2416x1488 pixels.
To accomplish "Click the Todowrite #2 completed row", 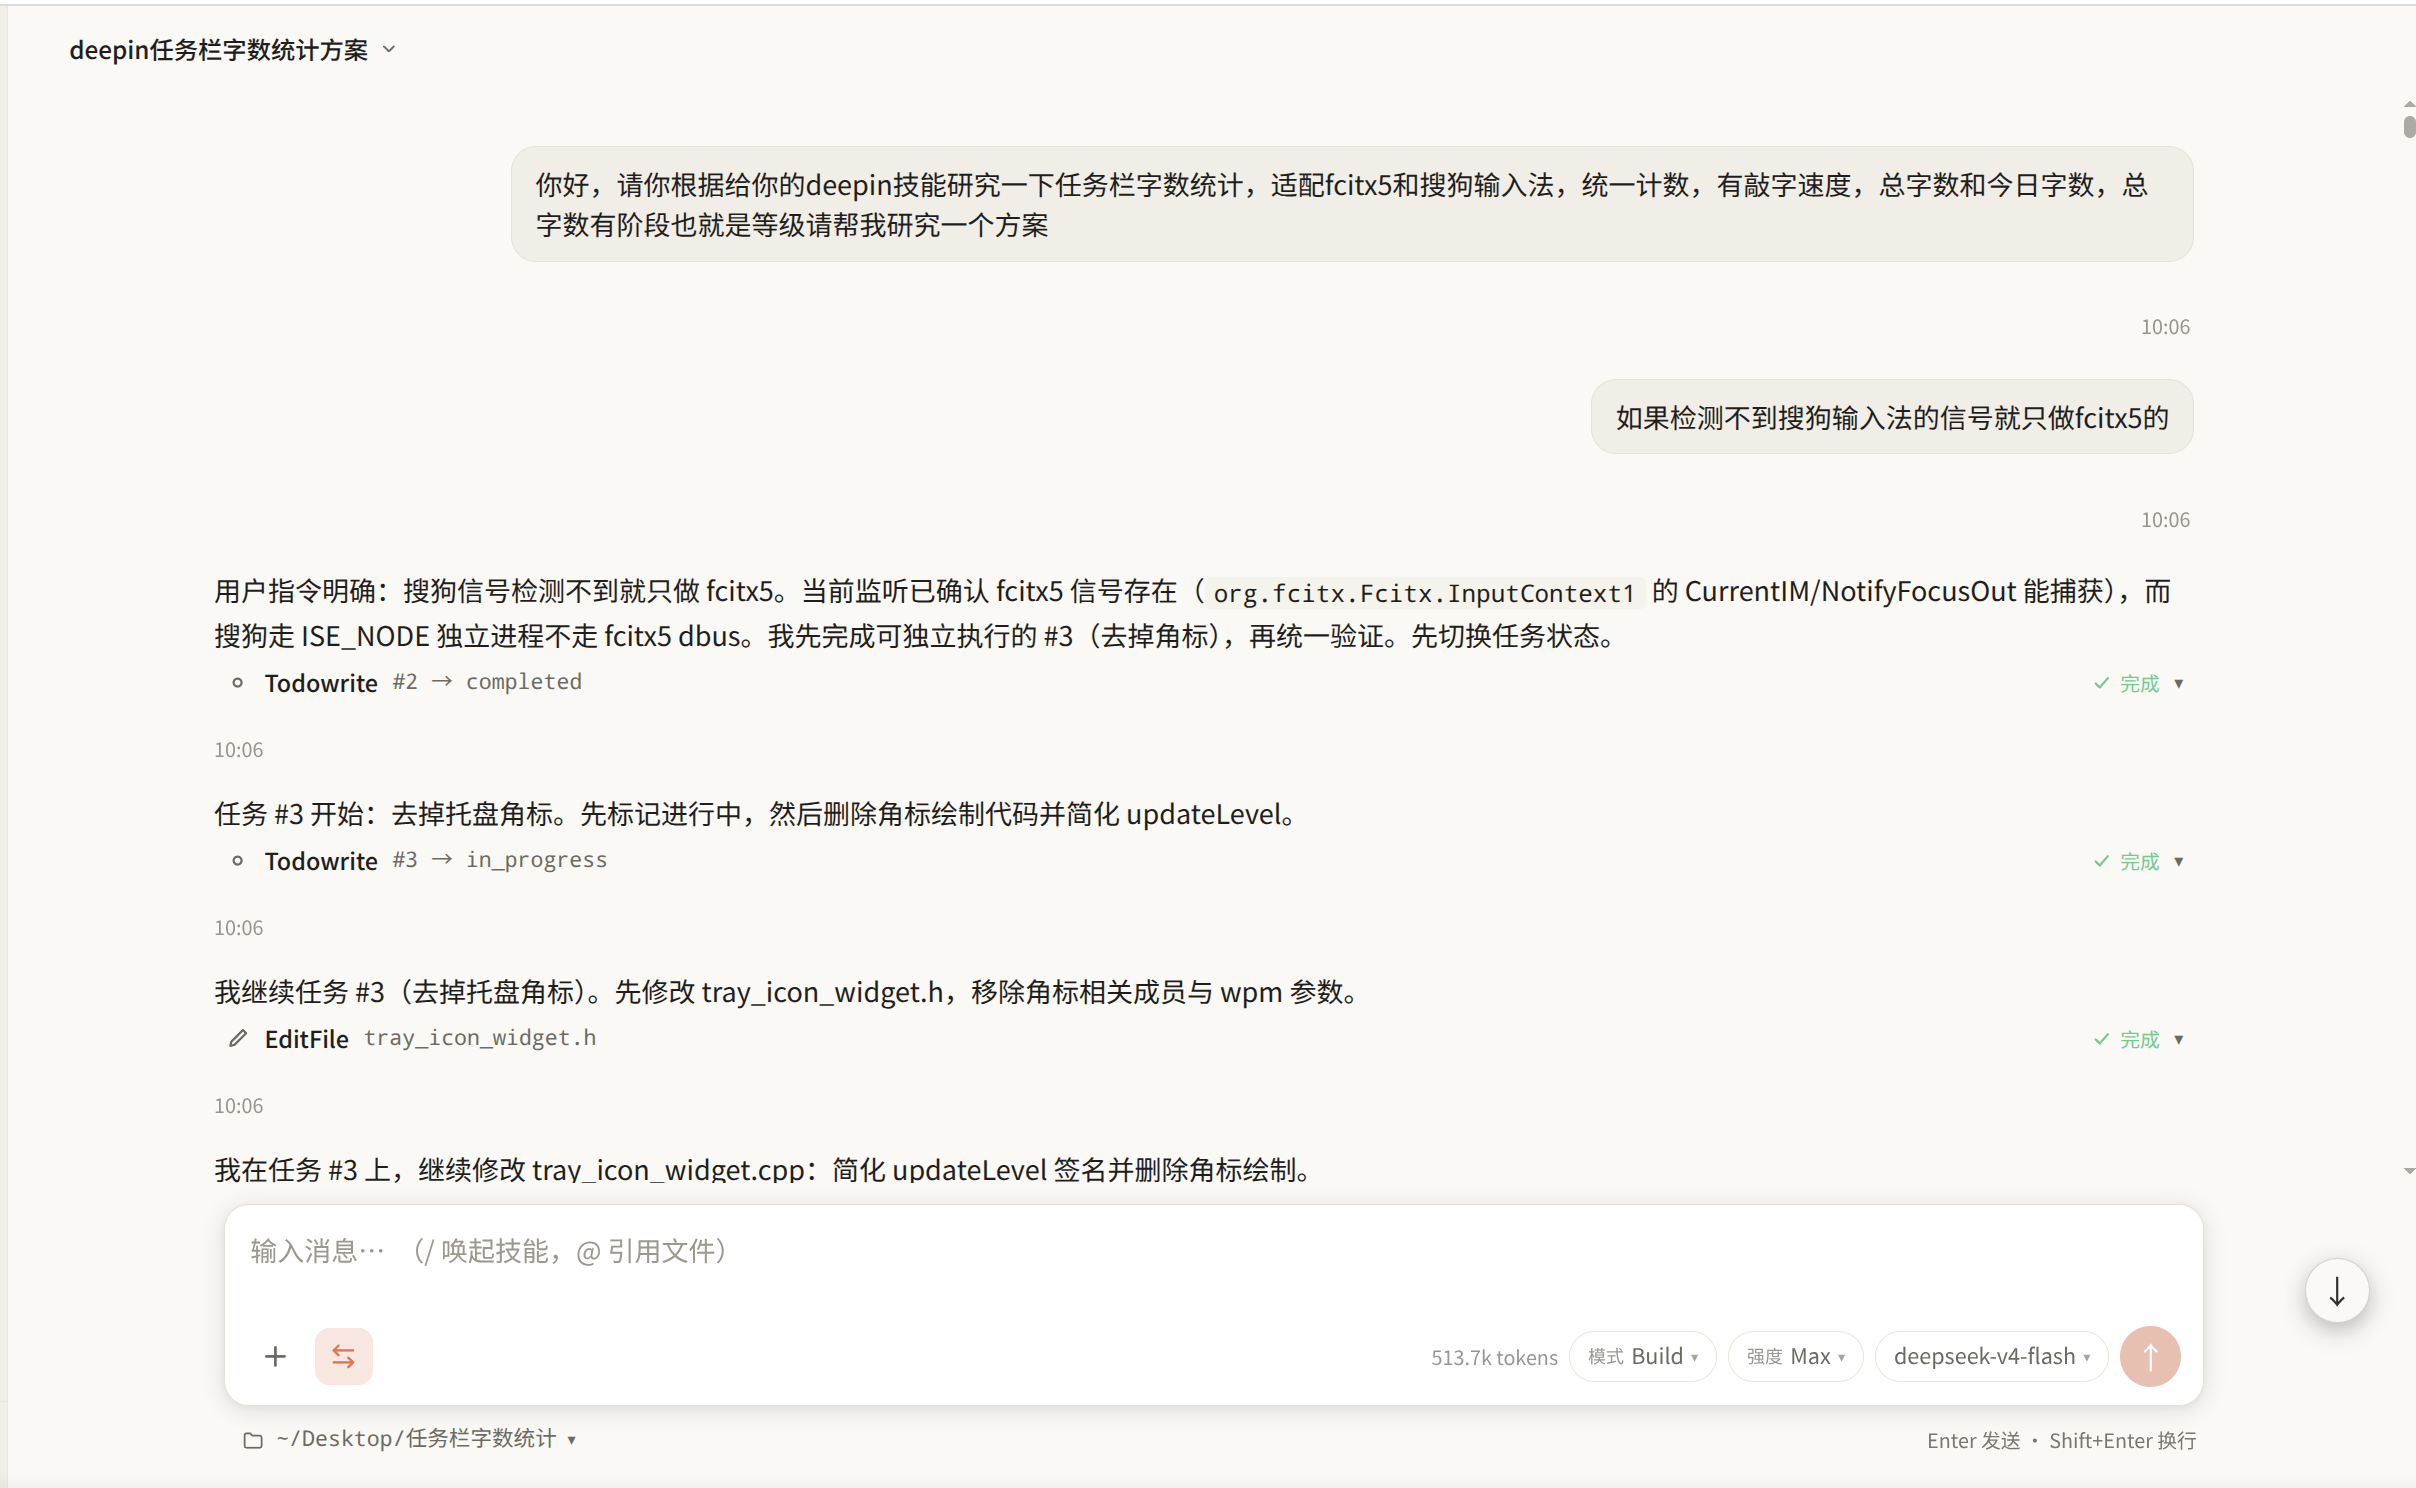I will [x=1205, y=683].
